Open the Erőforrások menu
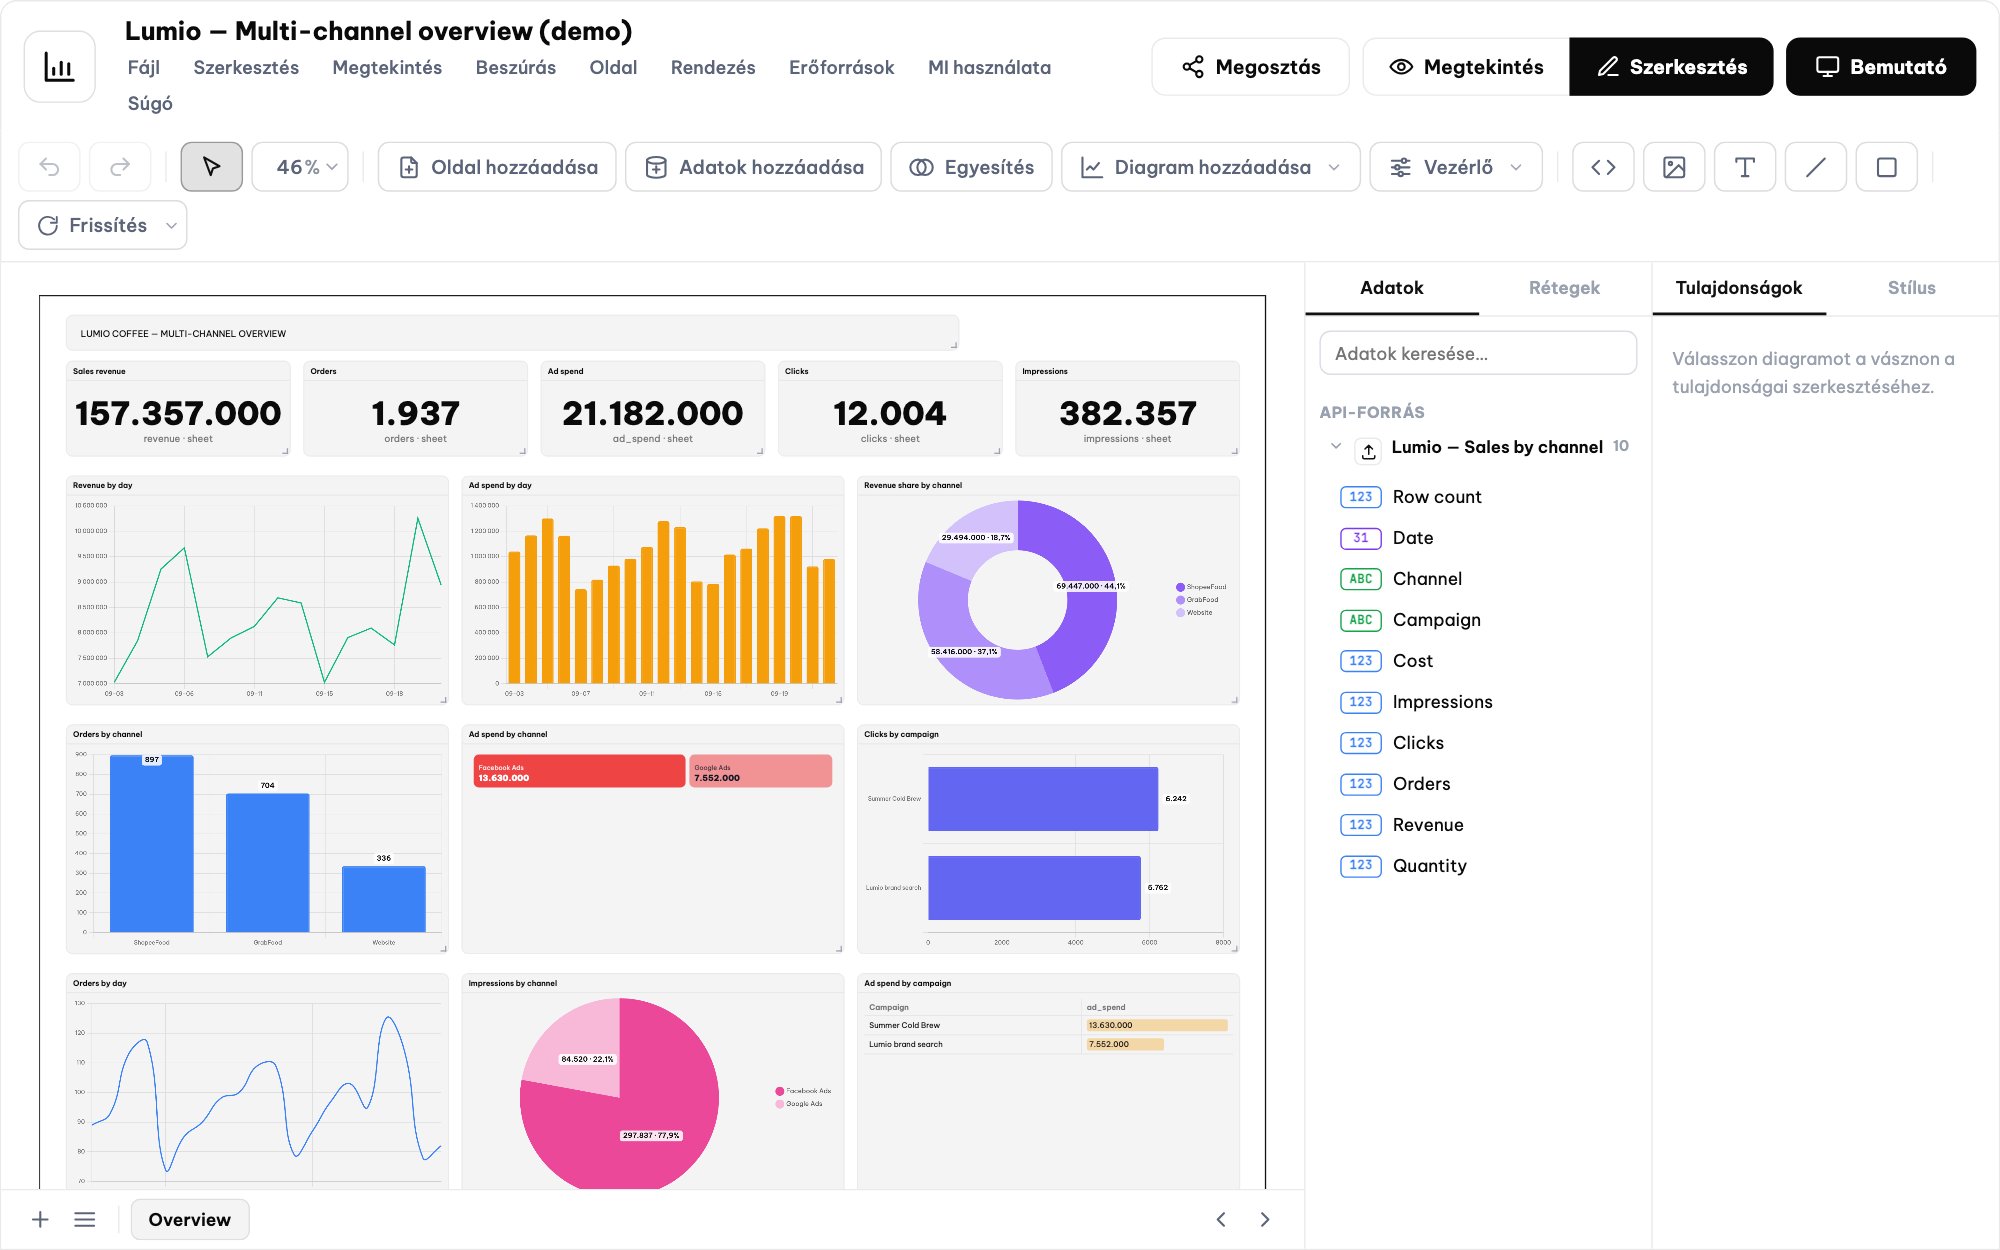Viewport: 2000px width, 1250px height. tap(841, 67)
